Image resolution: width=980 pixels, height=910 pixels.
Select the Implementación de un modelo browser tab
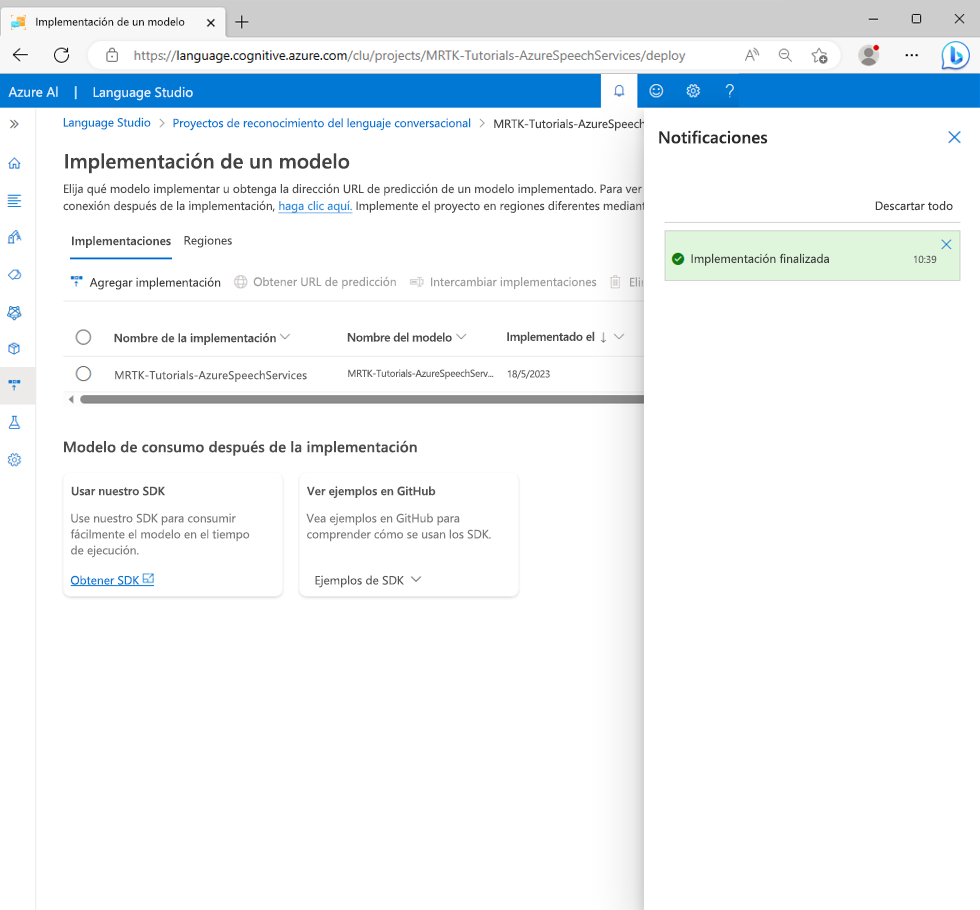click(113, 22)
